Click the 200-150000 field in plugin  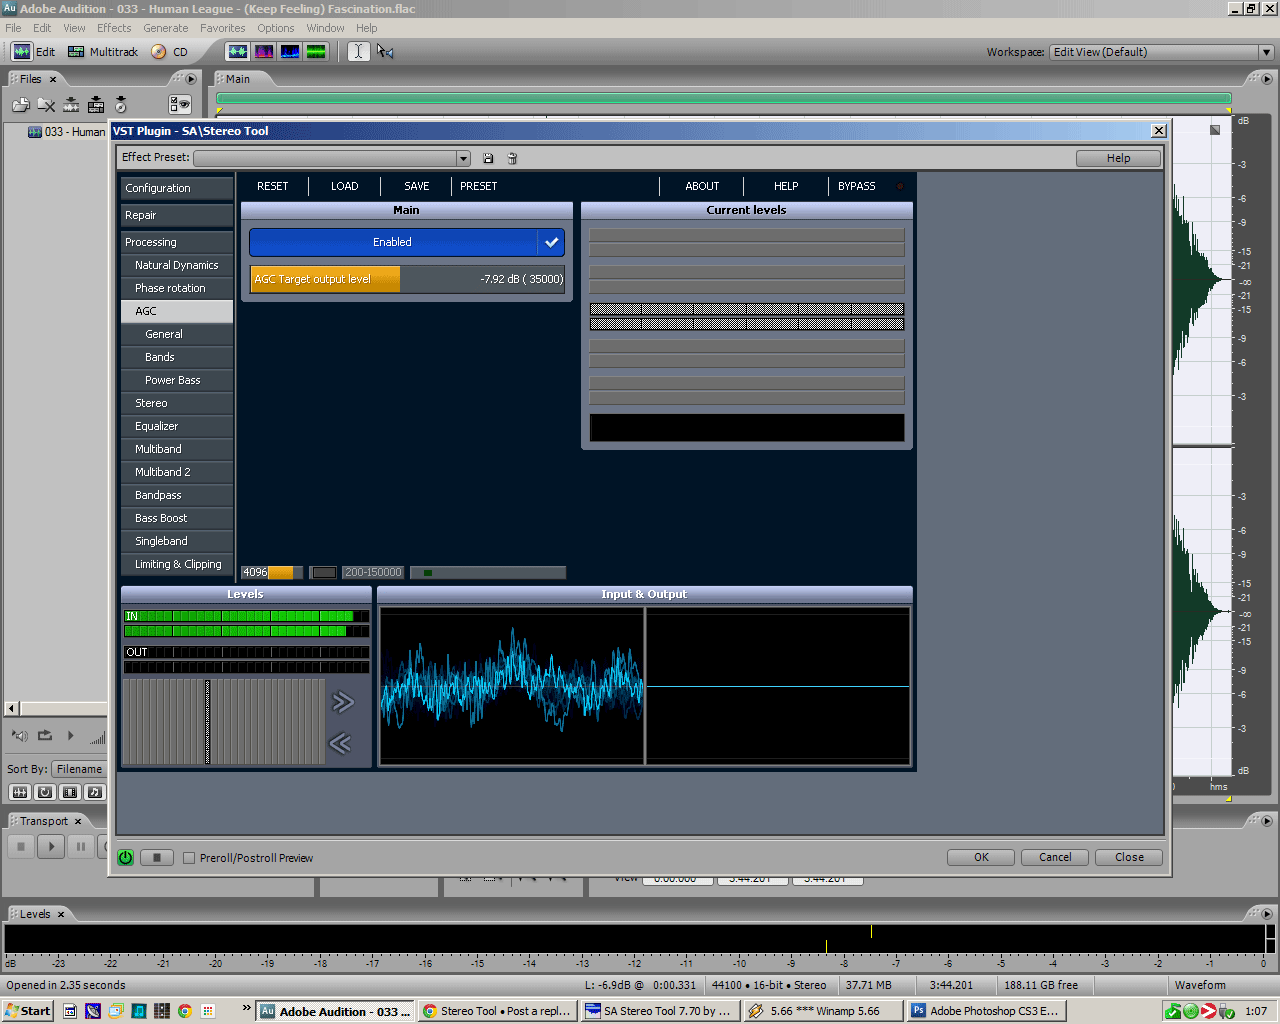[372, 572]
